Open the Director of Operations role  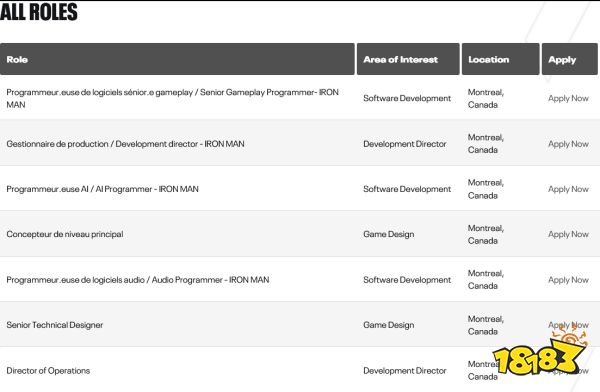[x=48, y=371]
